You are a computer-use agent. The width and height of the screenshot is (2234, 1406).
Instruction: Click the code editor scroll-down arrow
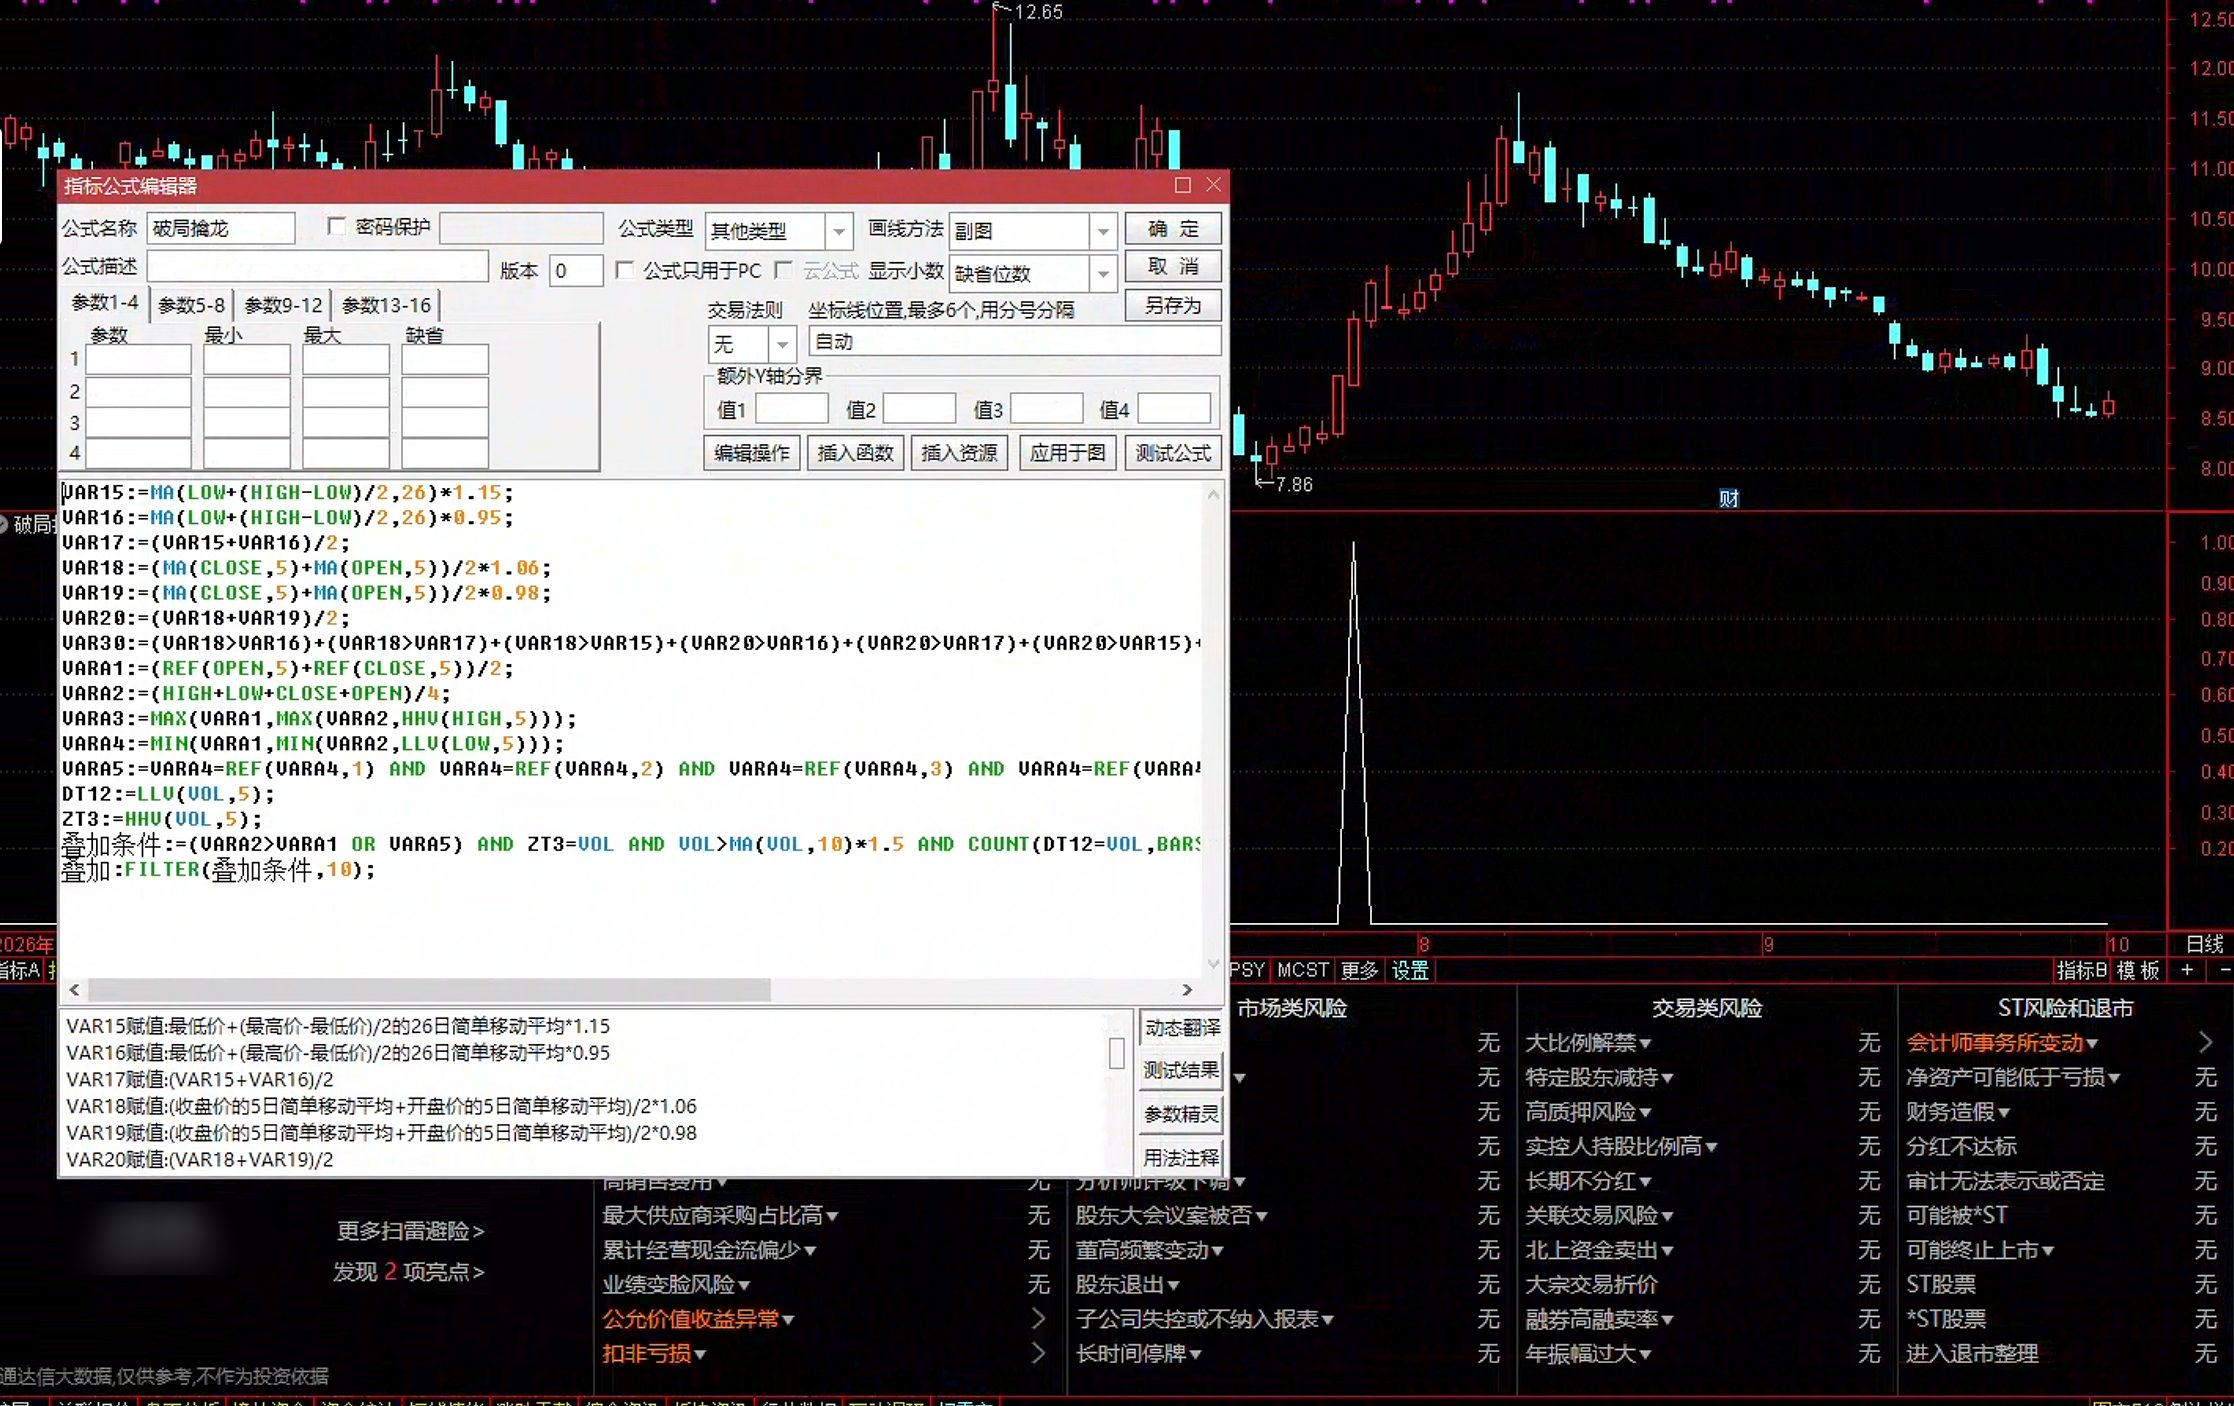coord(1213,964)
